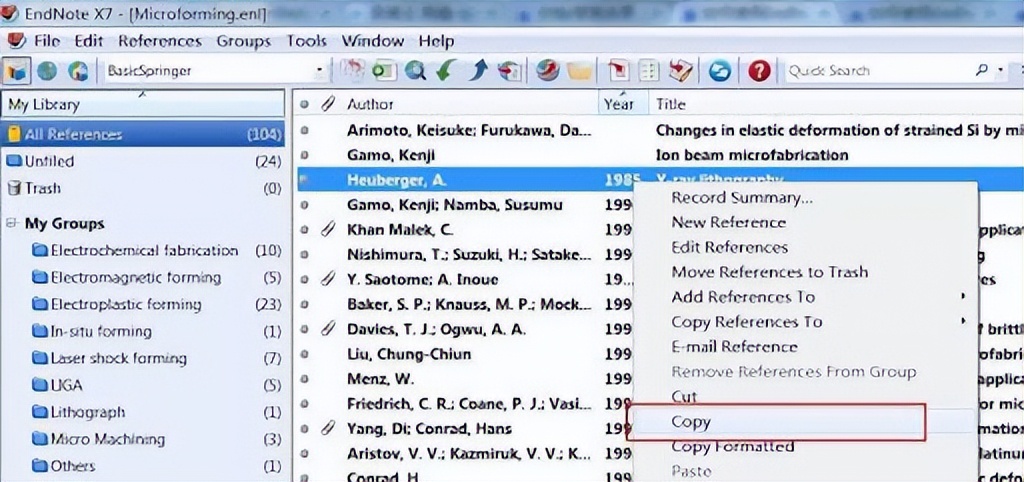Image resolution: width=1024 pixels, height=482 pixels.
Task: Click the Format Bibliography toolbar icon
Action: pyautogui.click(x=648, y=71)
